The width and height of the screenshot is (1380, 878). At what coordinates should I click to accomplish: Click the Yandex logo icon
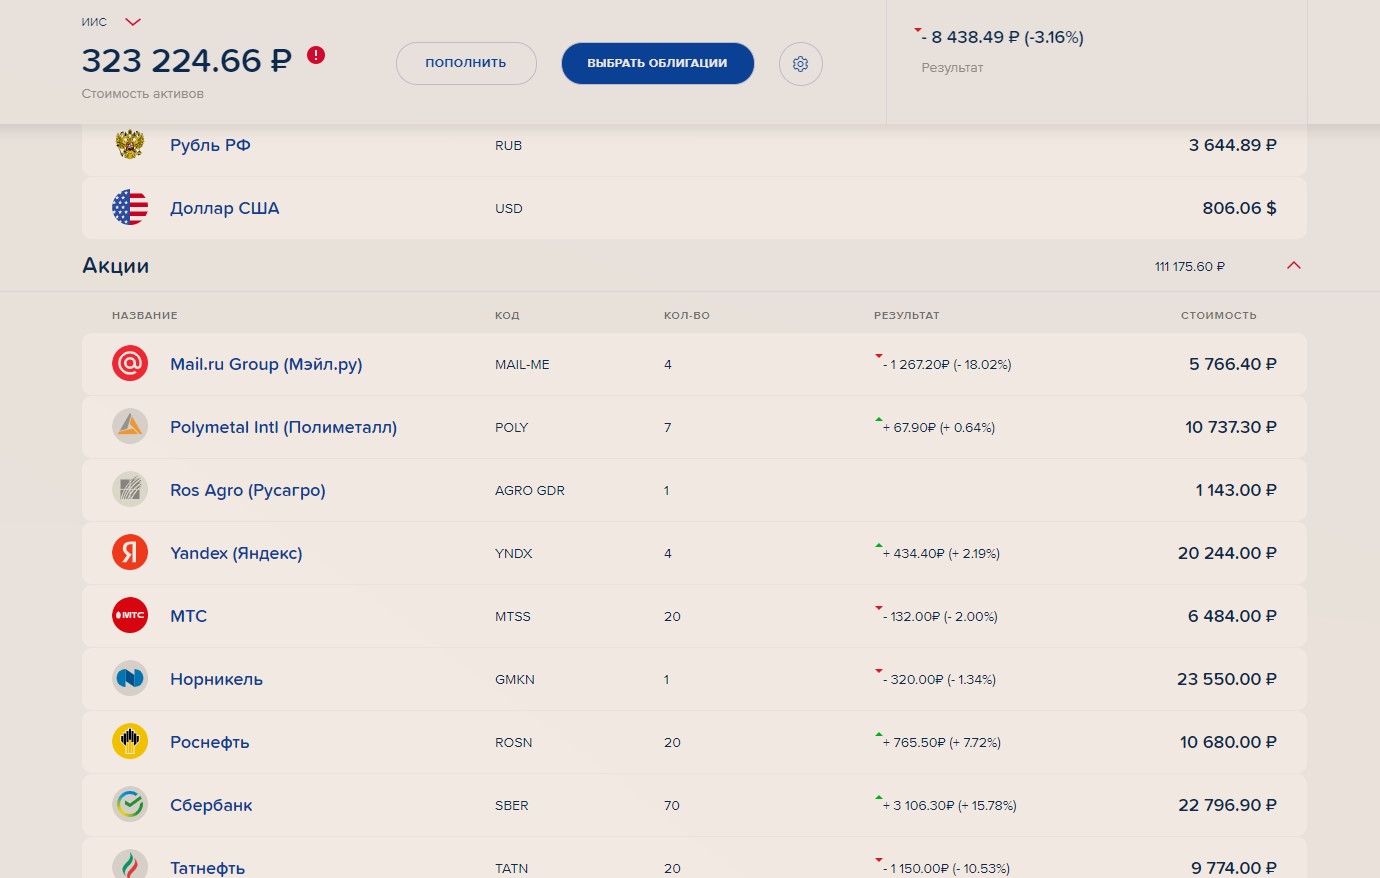130,552
